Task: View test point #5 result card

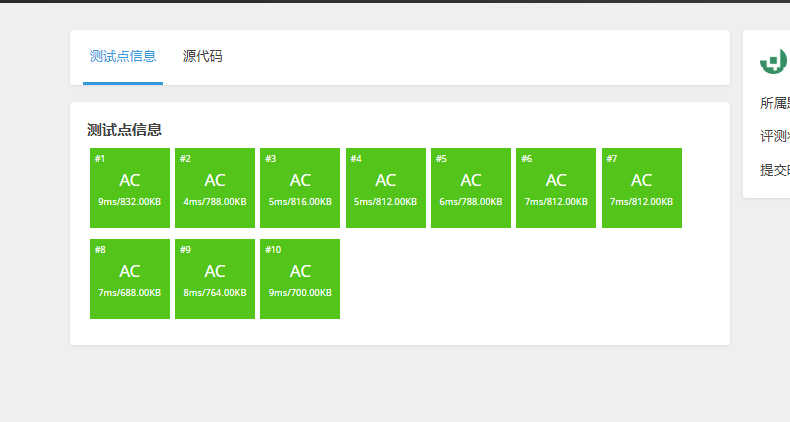Action: click(x=471, y=188)
